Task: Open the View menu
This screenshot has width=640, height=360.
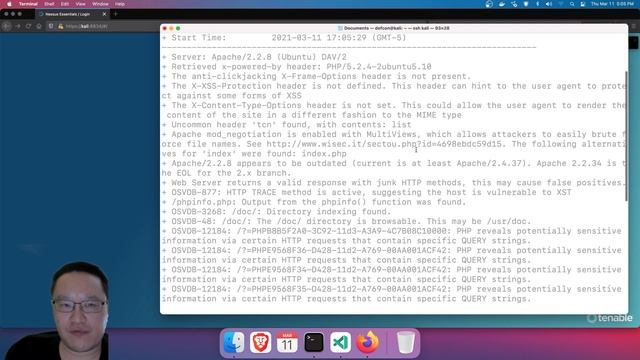Action: (80, 4)
